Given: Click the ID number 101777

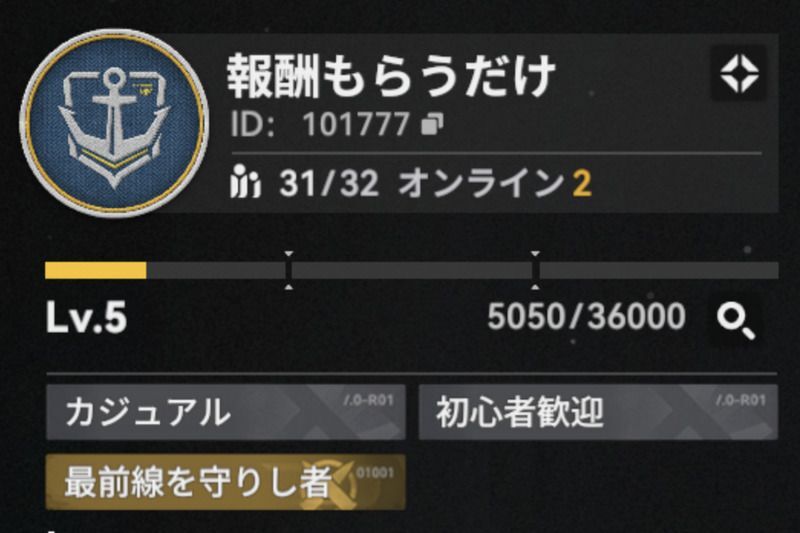Looking at the screenshot, I should 356,124.
